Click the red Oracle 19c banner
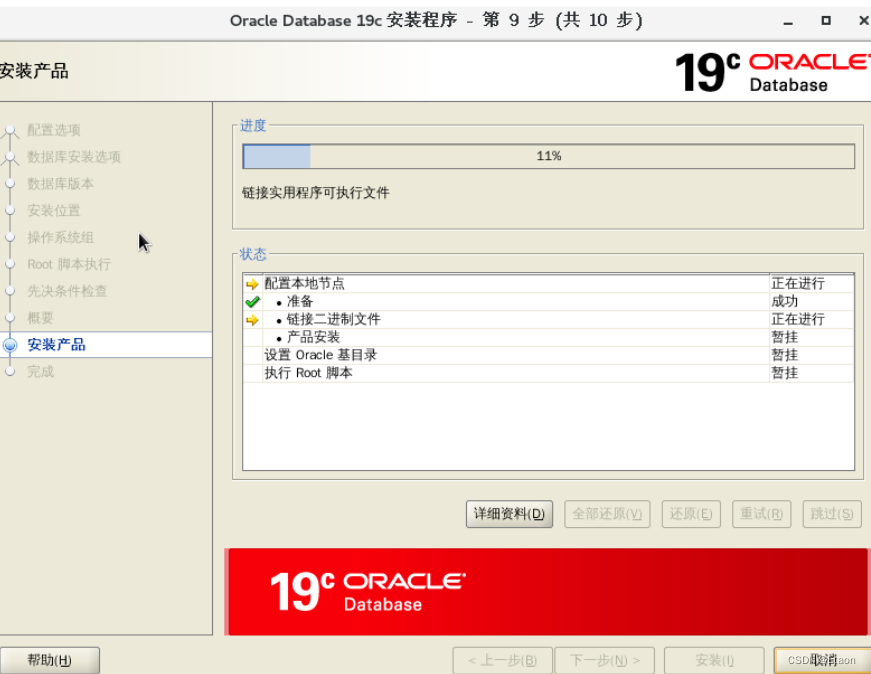 pos(547,592)
